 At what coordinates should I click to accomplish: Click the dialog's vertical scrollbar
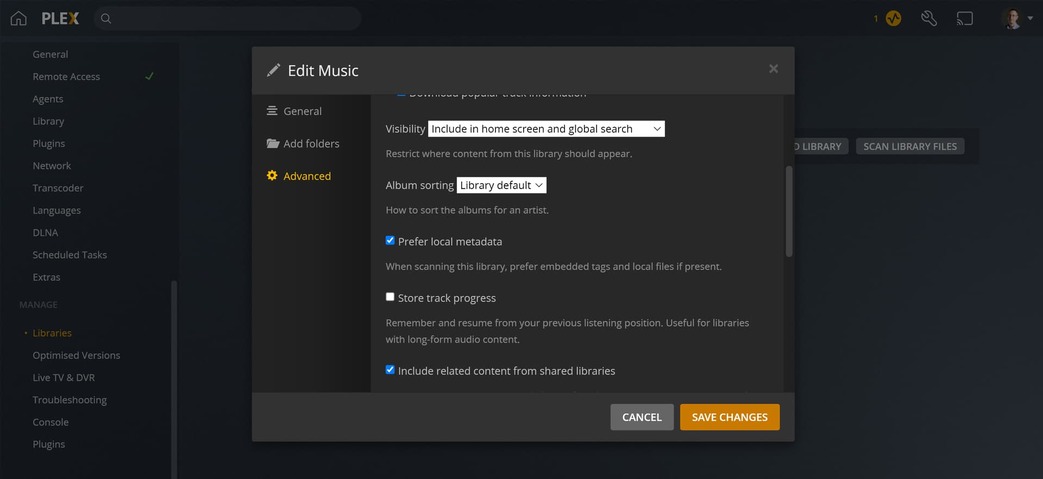789,210
